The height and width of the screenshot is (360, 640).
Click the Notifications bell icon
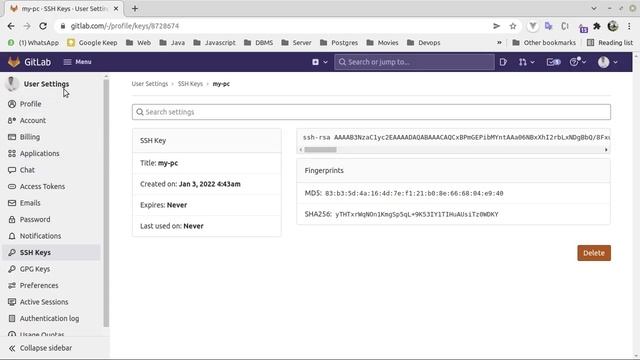pyautogui.click(x=12, y=236)
